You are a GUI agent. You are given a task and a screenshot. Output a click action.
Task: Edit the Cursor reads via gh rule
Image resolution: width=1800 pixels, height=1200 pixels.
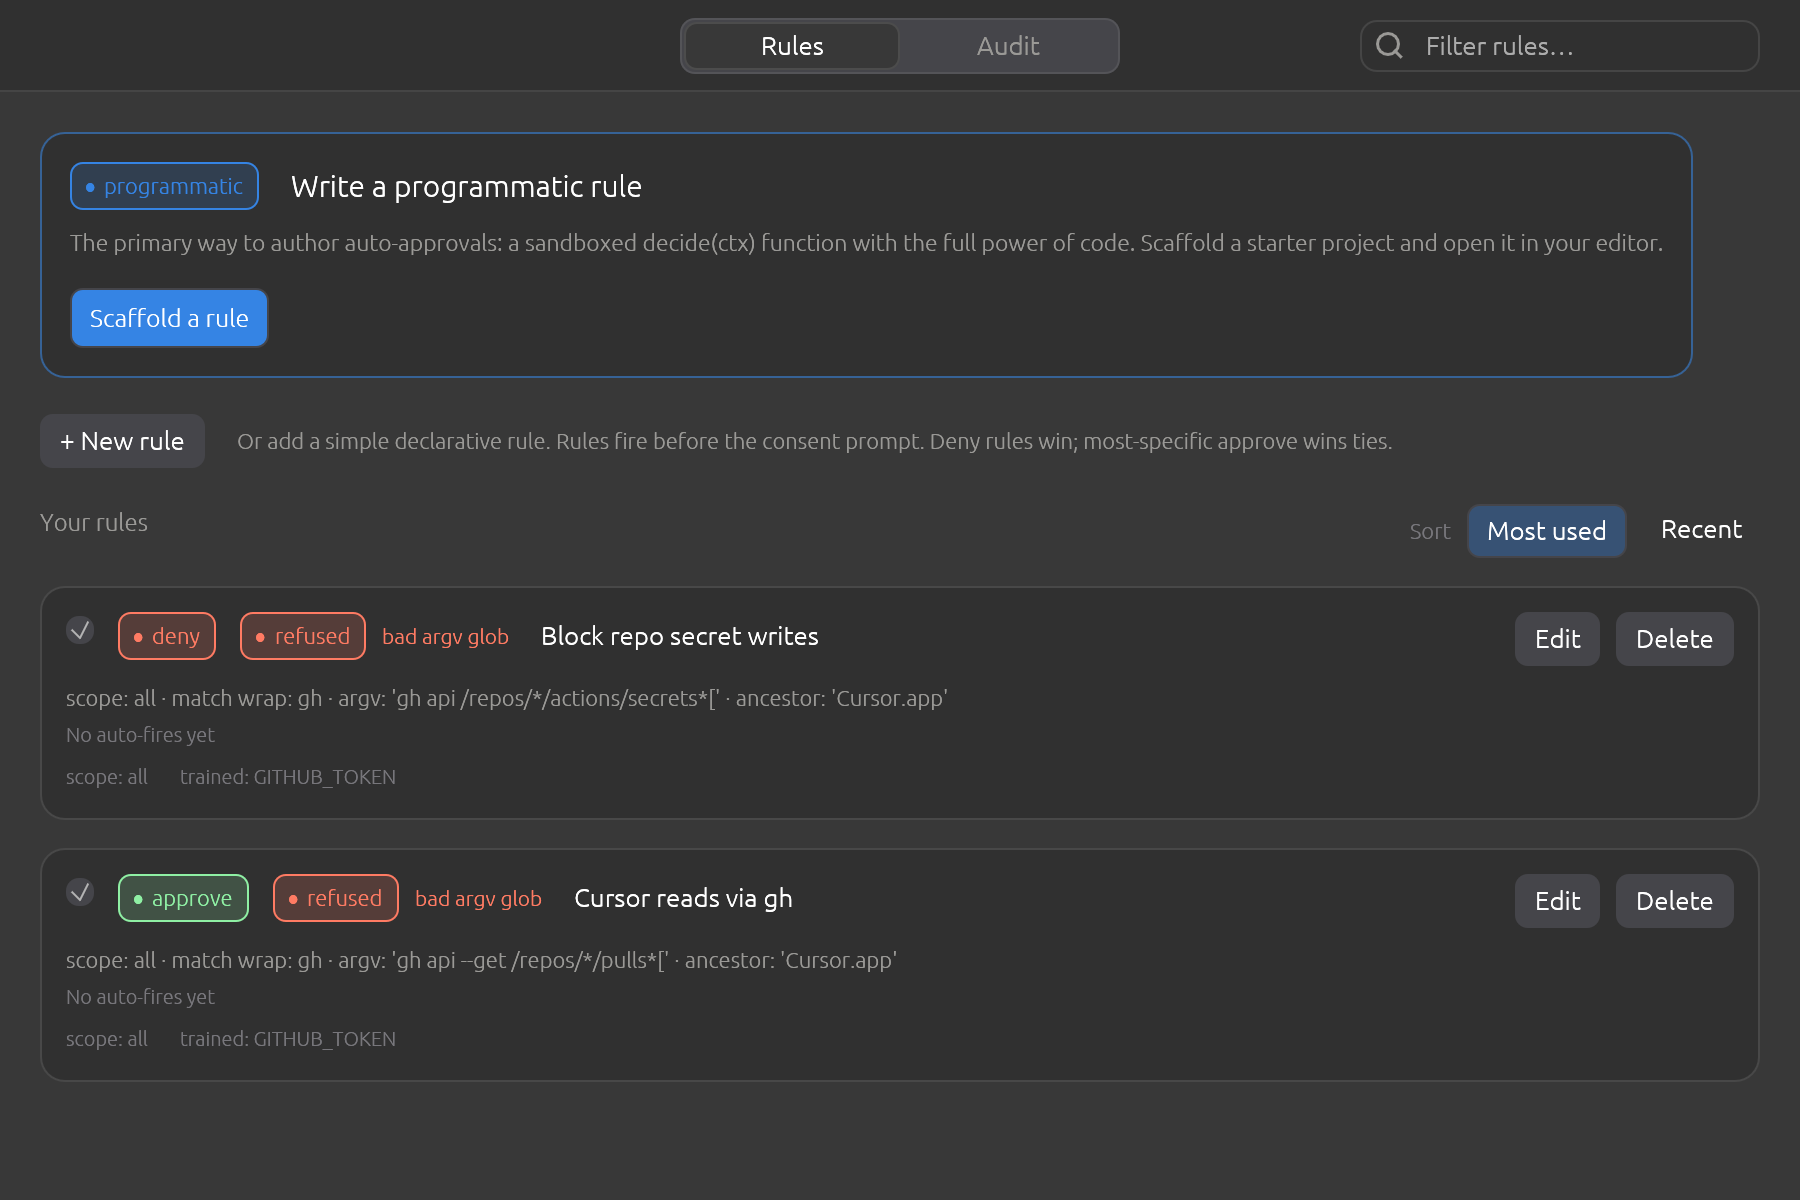tap(1557, 901)
